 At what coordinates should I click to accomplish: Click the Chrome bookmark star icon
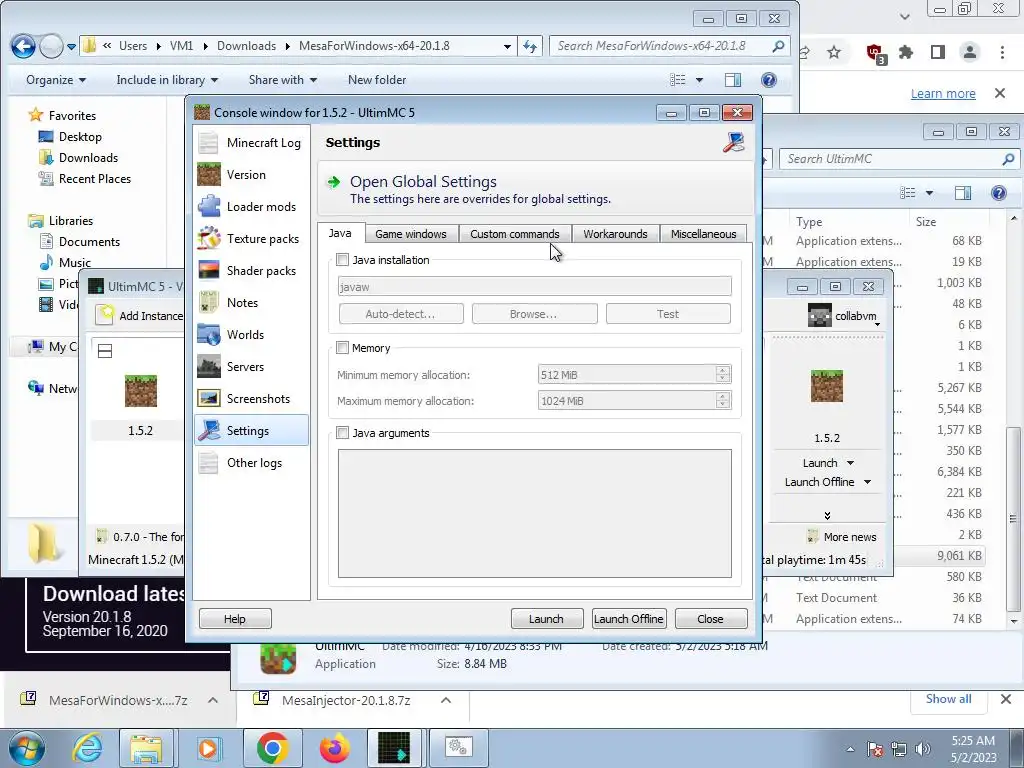[x=834, y=52]
